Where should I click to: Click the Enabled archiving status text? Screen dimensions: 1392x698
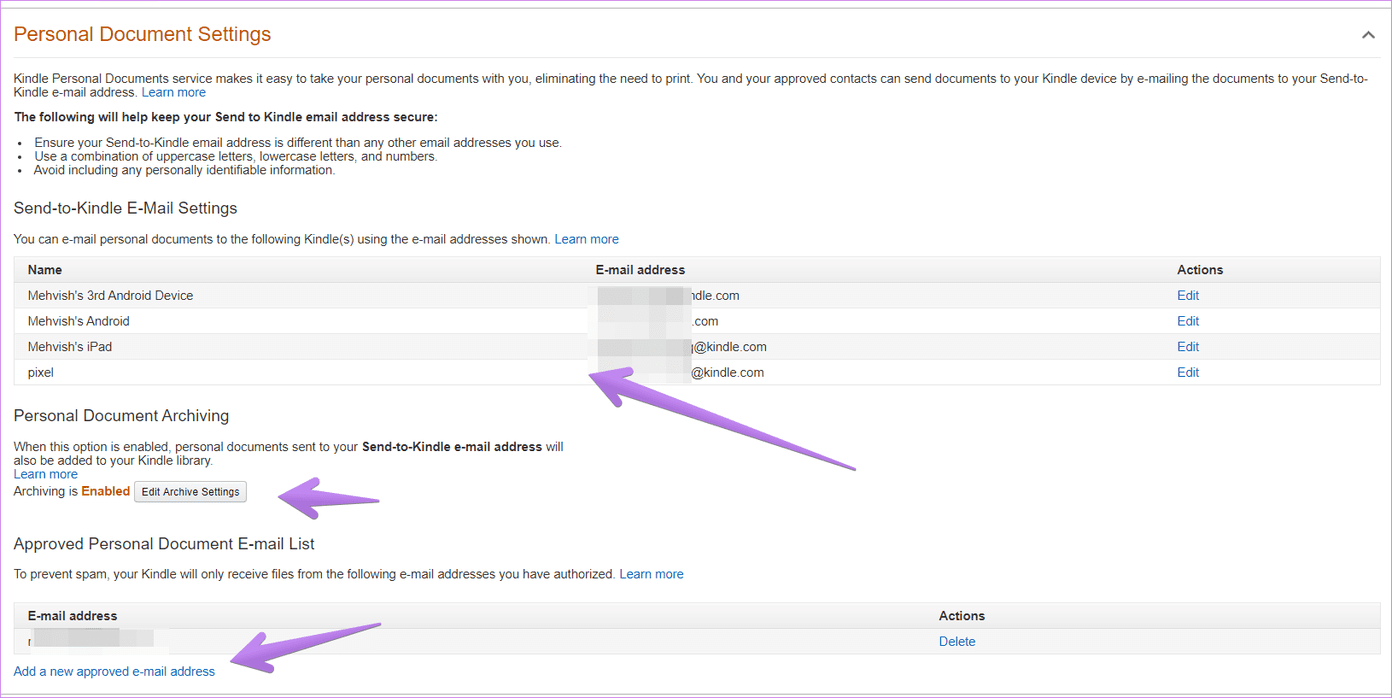(x=106, y=491)
